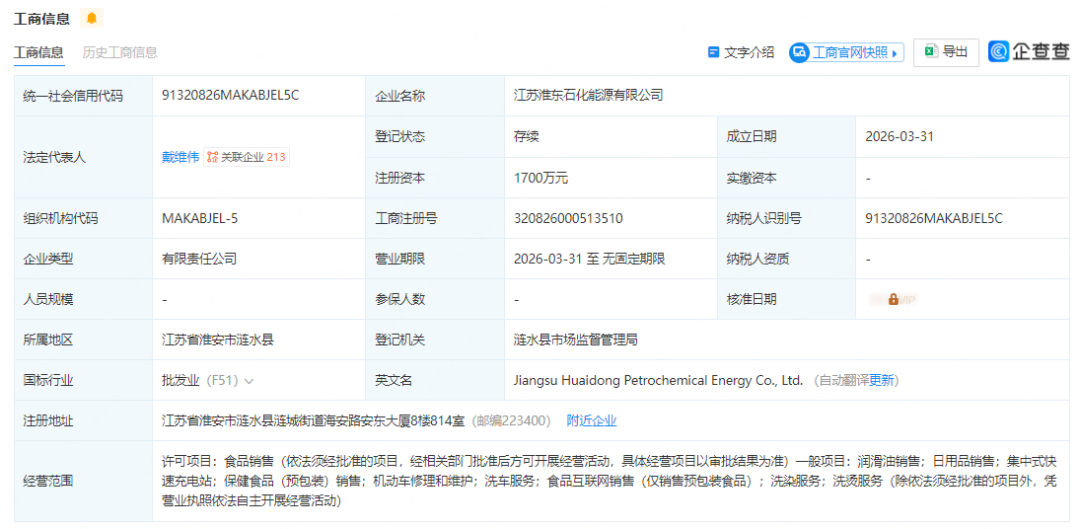Click postal code 邮编223400
The image size is (1080, 529).
pyautogui.click(x=512, y=420)
